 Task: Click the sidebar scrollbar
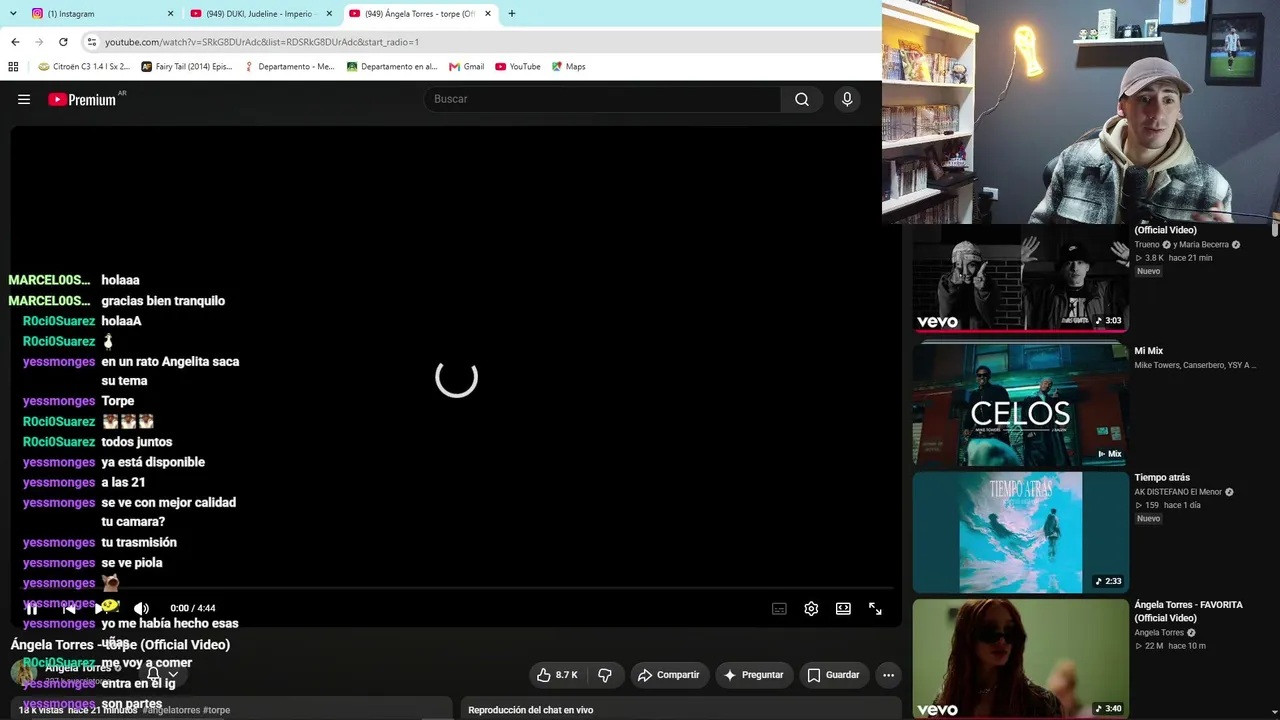click(x=1274, y=229)
